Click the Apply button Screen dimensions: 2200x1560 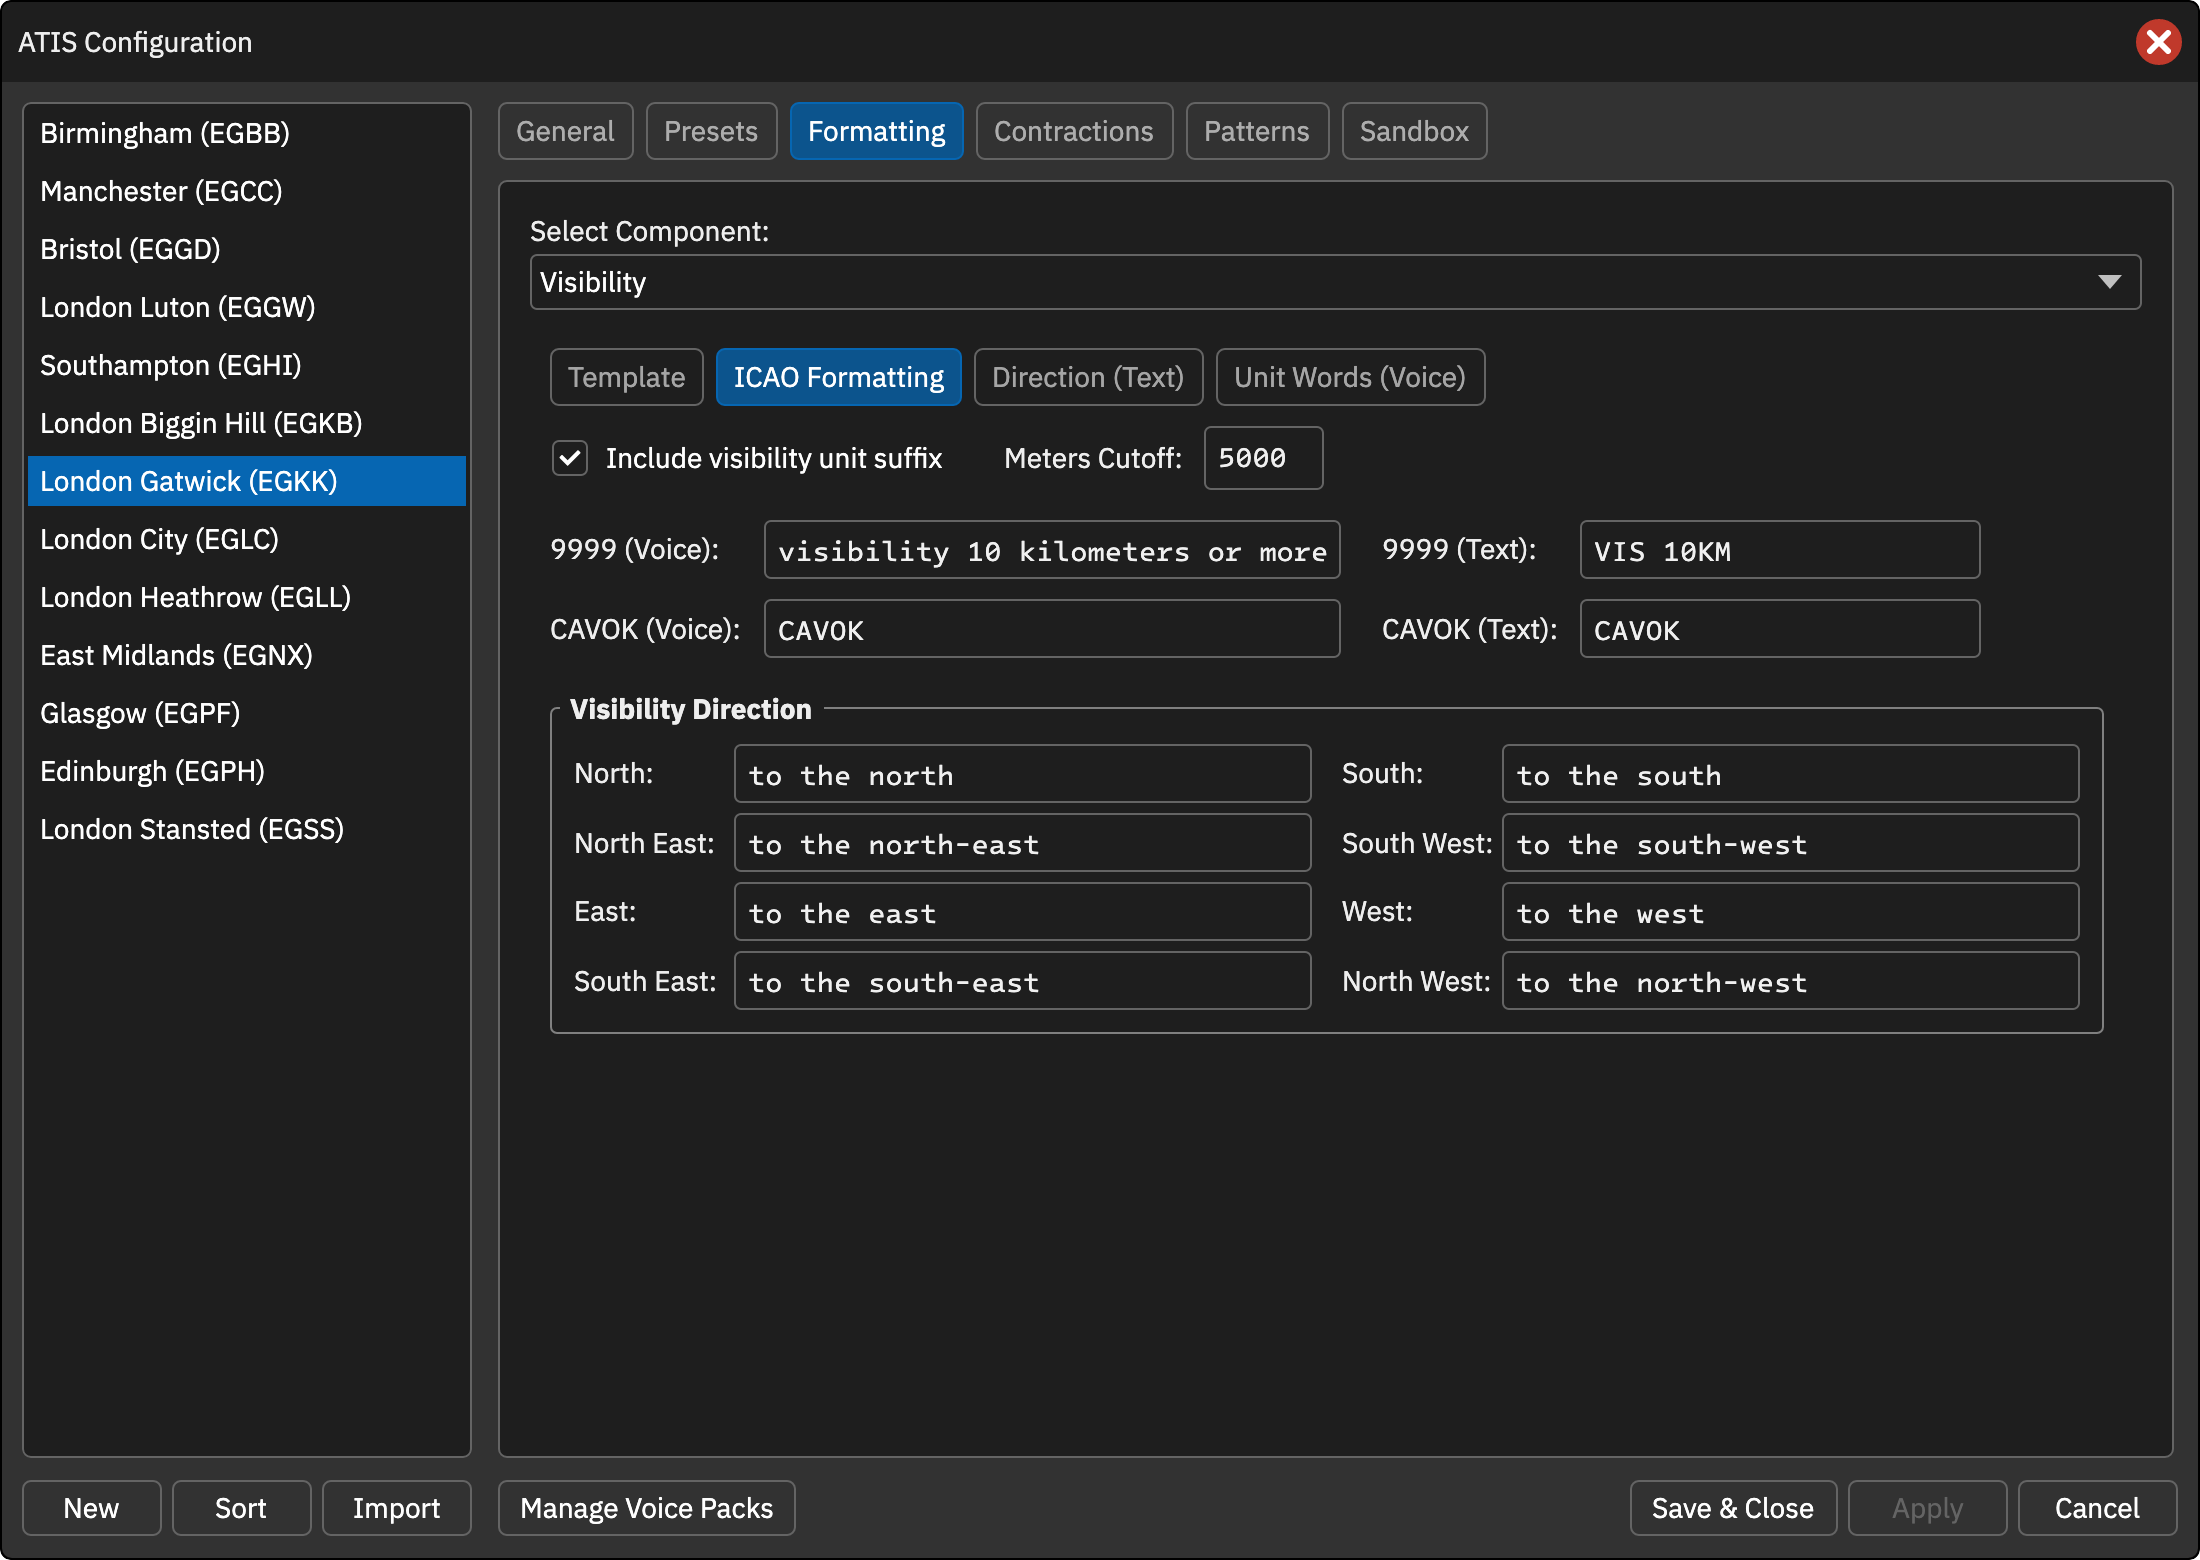(x=1927, y=1508)
